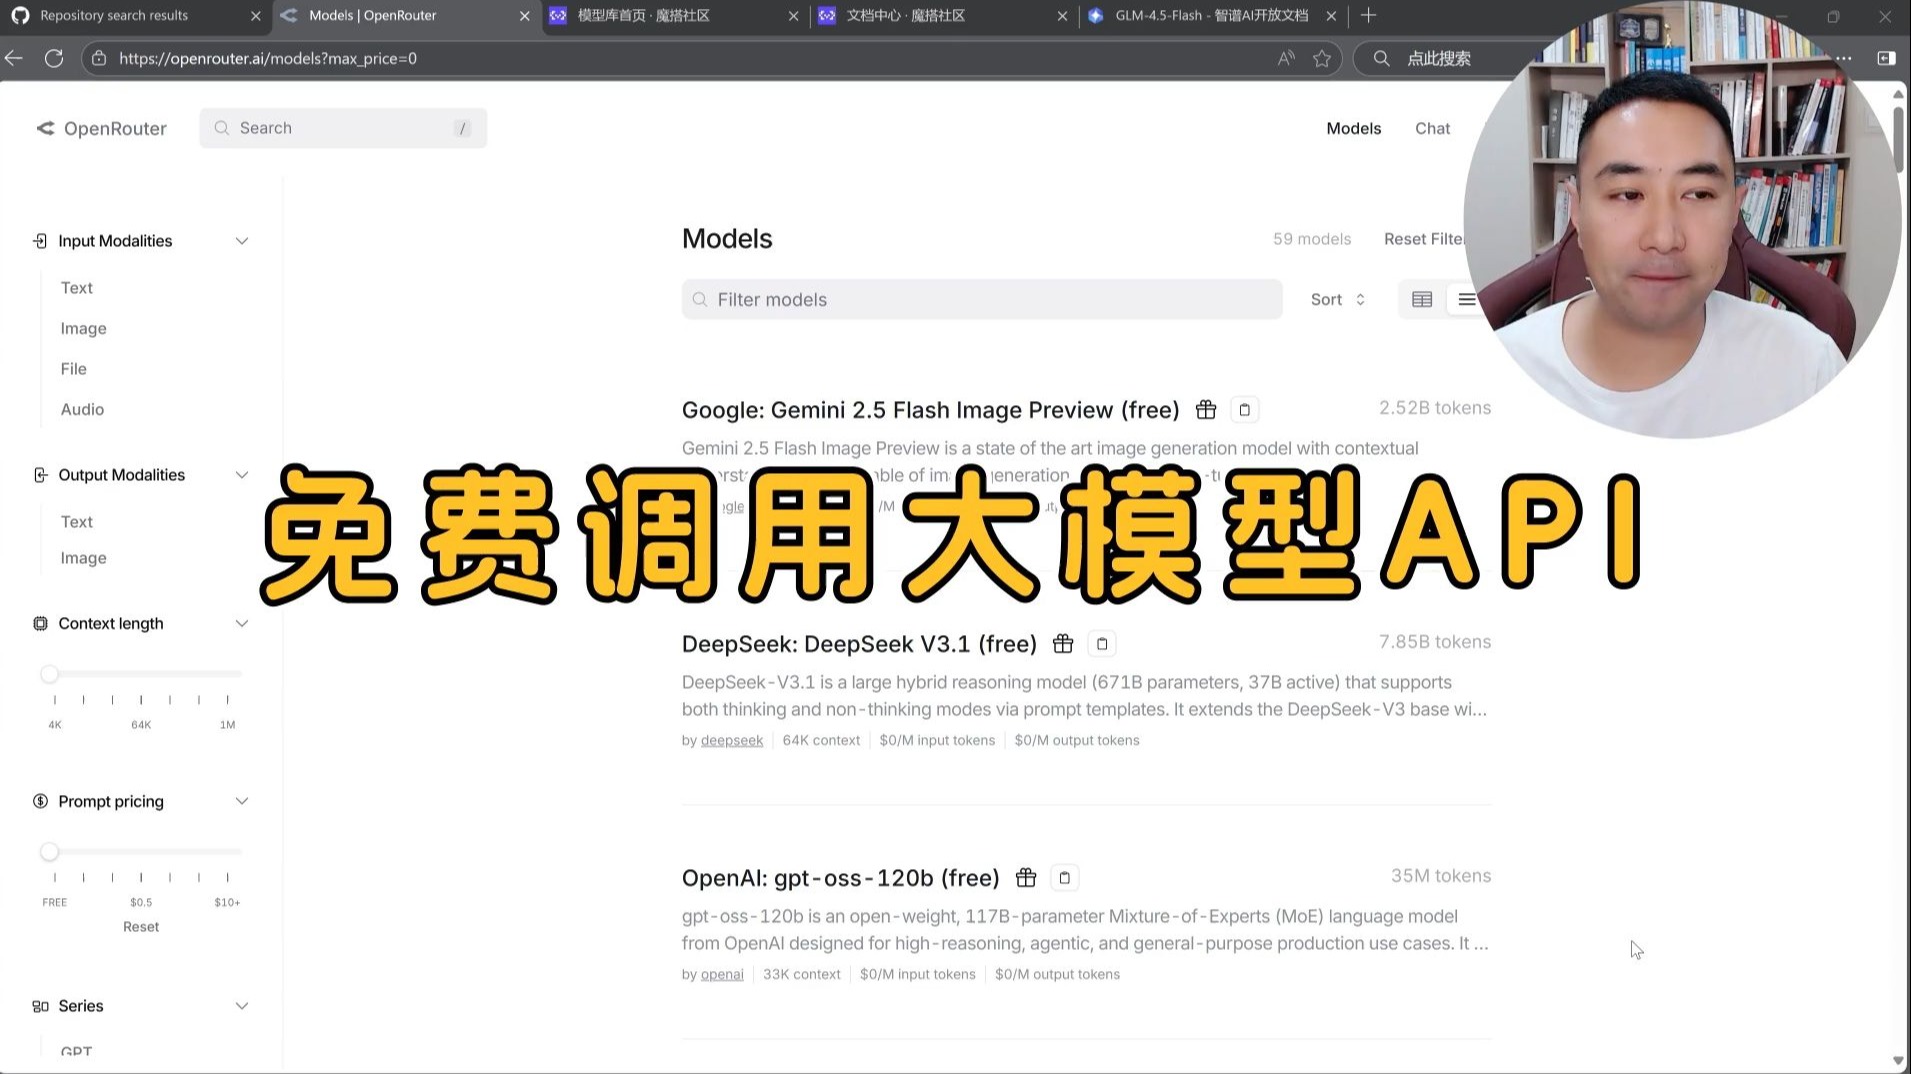The width and height of the screenshot is (1911, 1074).
Task: Open the Models nav item
Action: point(1354,128)
